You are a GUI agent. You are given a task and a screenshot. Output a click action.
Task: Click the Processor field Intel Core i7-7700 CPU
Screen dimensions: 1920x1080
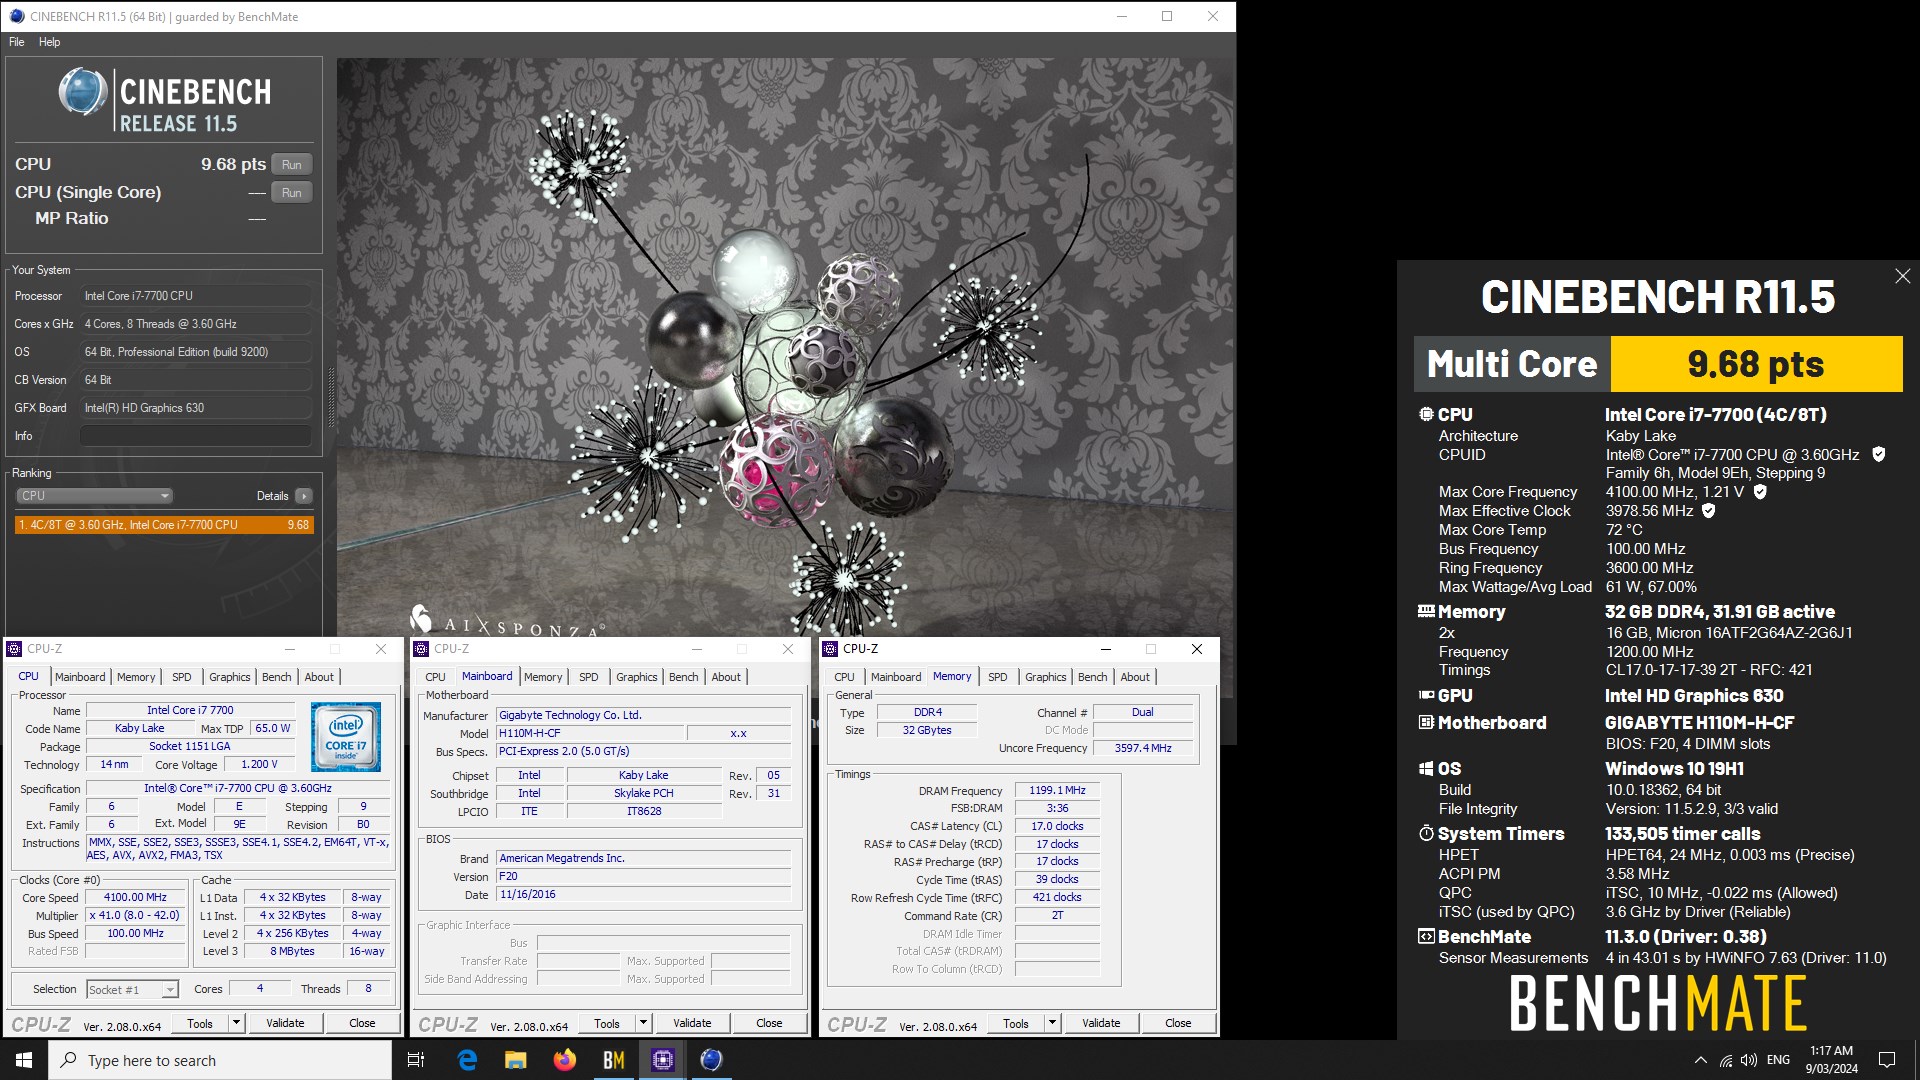click(x=196, y=296)
